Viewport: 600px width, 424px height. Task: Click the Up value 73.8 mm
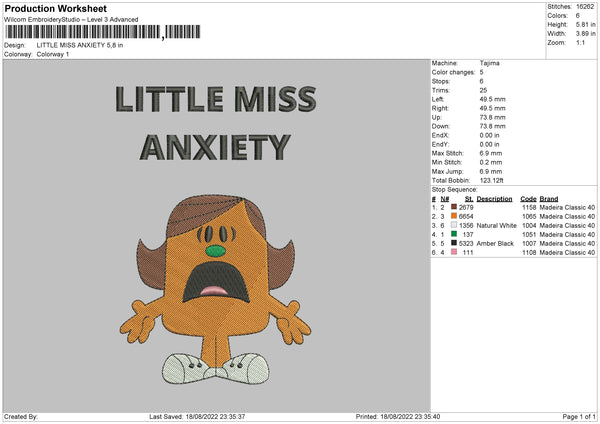[x=492, y=117]
